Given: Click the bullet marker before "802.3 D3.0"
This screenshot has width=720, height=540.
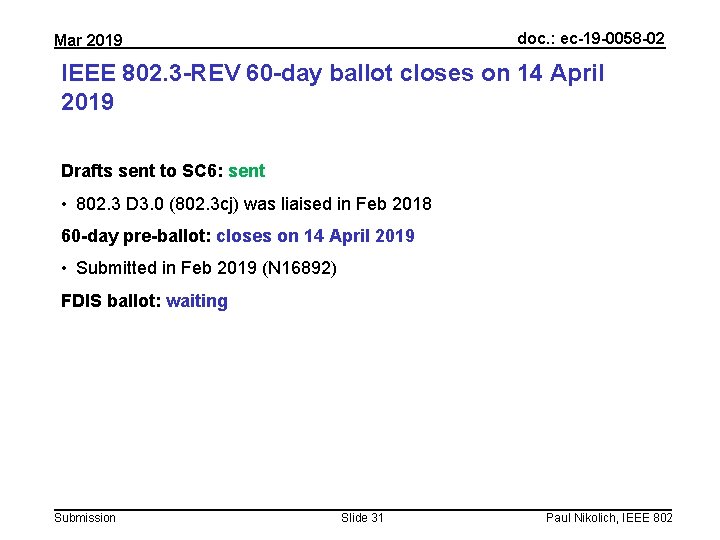Looking at the screenshot, I should pos(65,204).
